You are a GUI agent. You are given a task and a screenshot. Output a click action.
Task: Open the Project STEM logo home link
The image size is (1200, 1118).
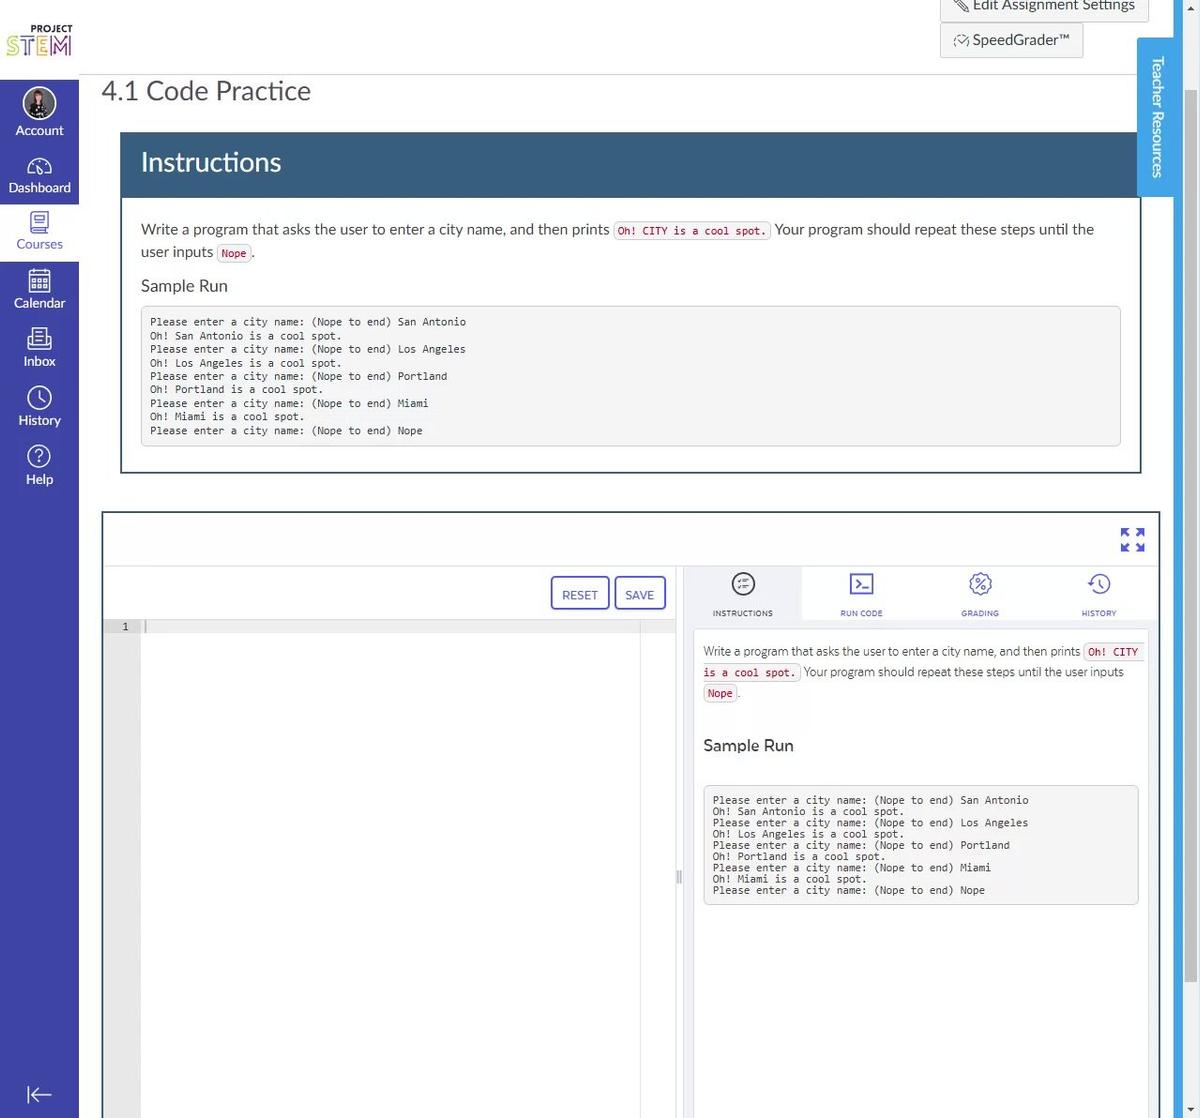click(x=39, y=40)
